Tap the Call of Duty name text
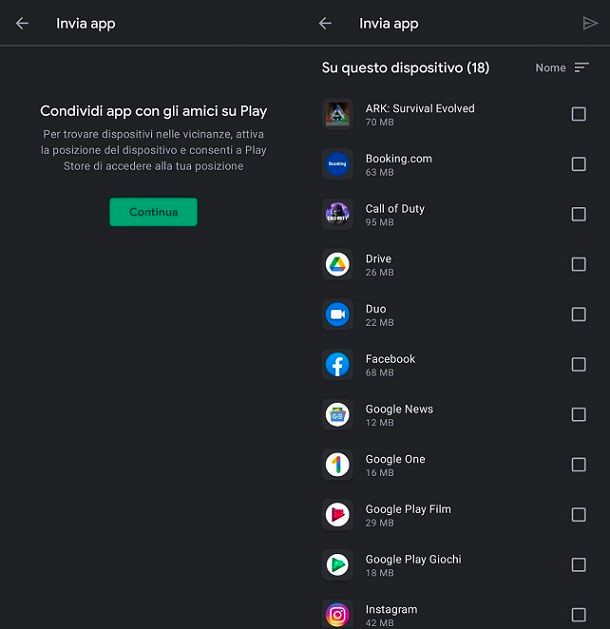 coord(395,209)
